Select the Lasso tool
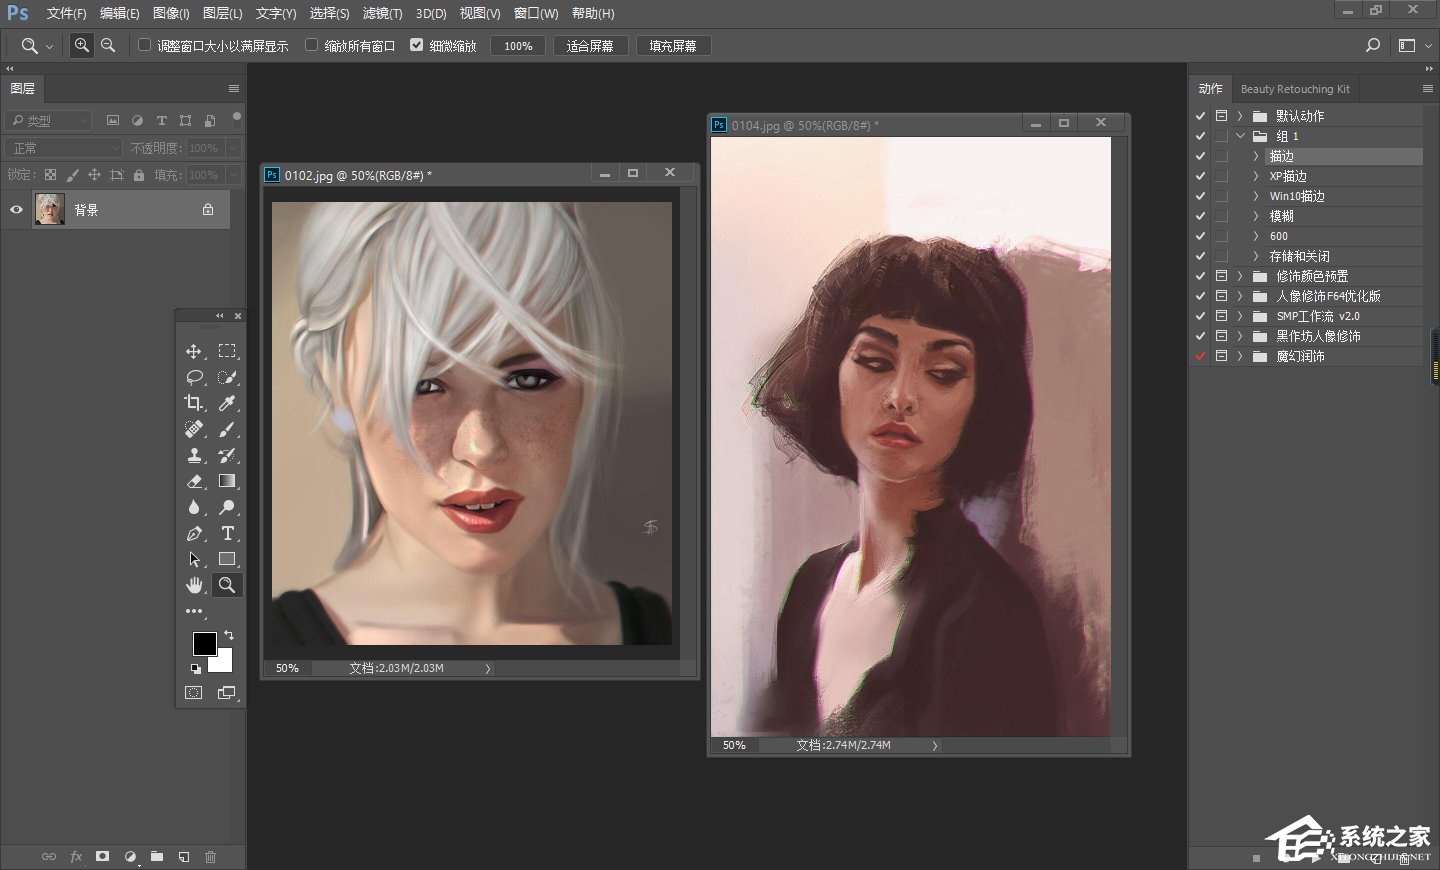Viewport: 1440px width, 870px height. click(x=194, y=377)
